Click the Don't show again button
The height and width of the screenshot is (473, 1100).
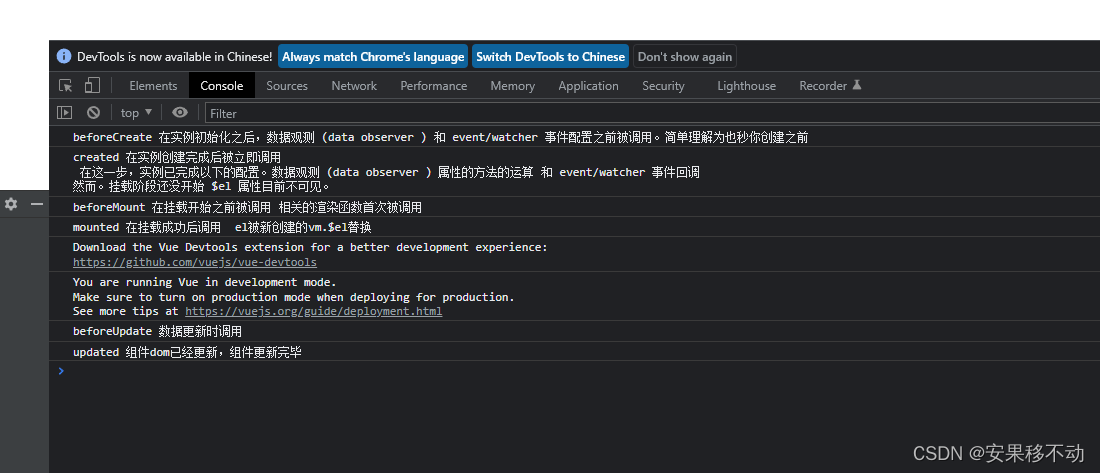click(685, 57)
